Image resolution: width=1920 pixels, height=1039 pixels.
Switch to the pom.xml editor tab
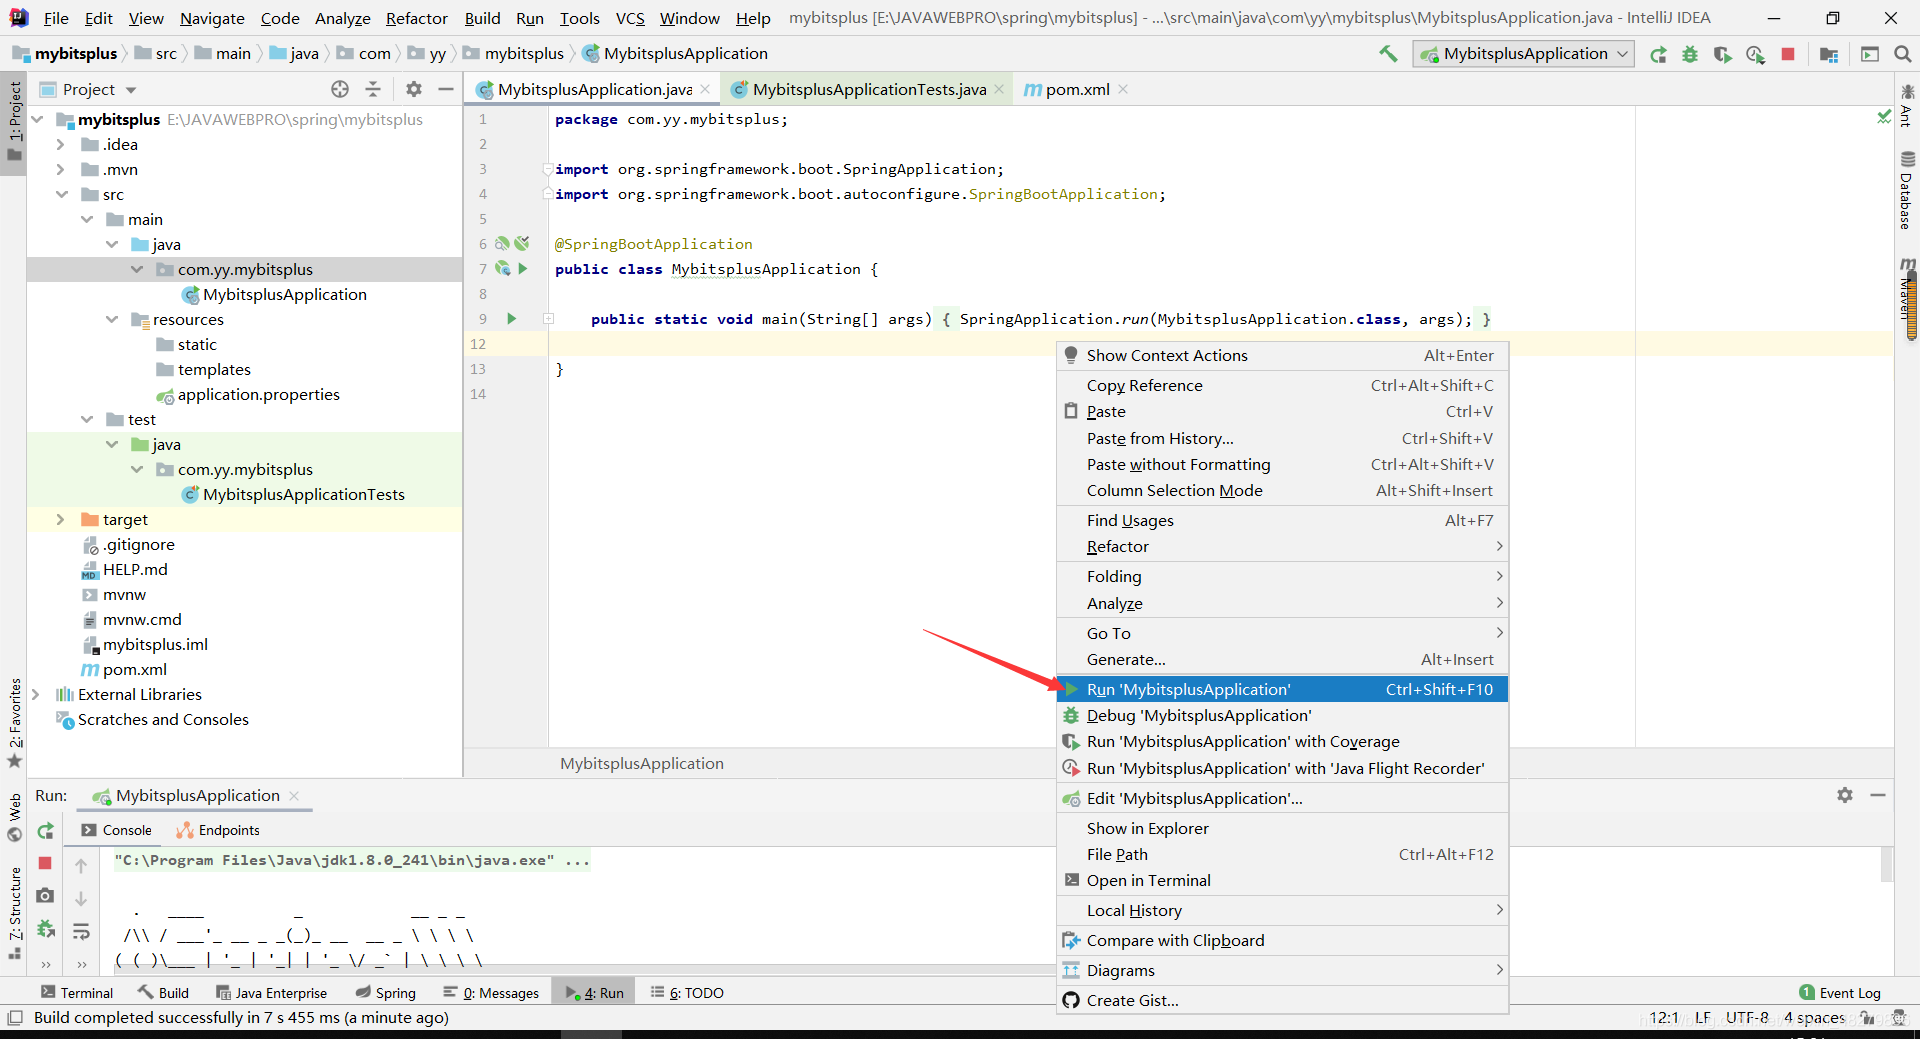pos(1076,89)
